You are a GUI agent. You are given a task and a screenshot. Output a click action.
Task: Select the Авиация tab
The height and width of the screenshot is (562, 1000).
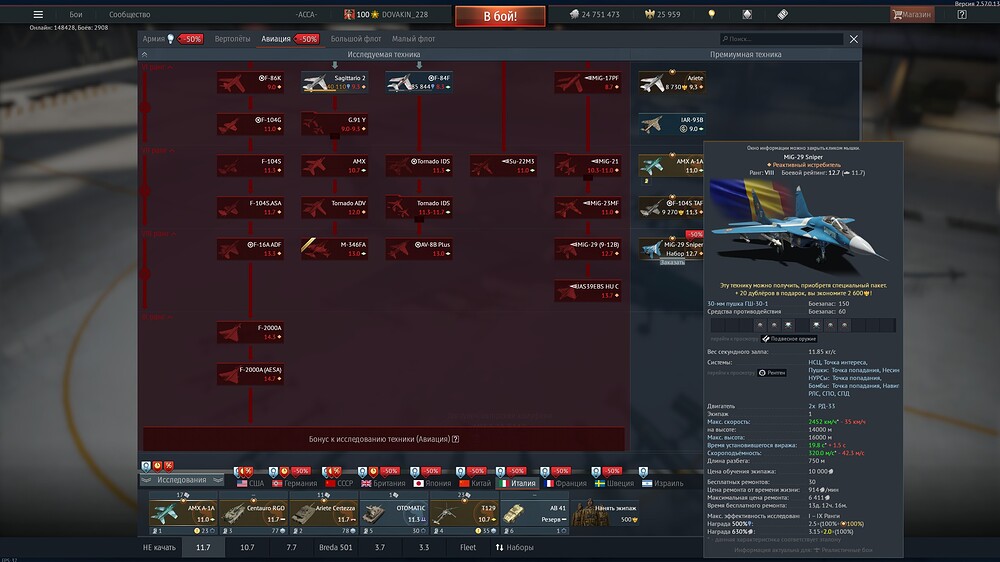point(276,39)
